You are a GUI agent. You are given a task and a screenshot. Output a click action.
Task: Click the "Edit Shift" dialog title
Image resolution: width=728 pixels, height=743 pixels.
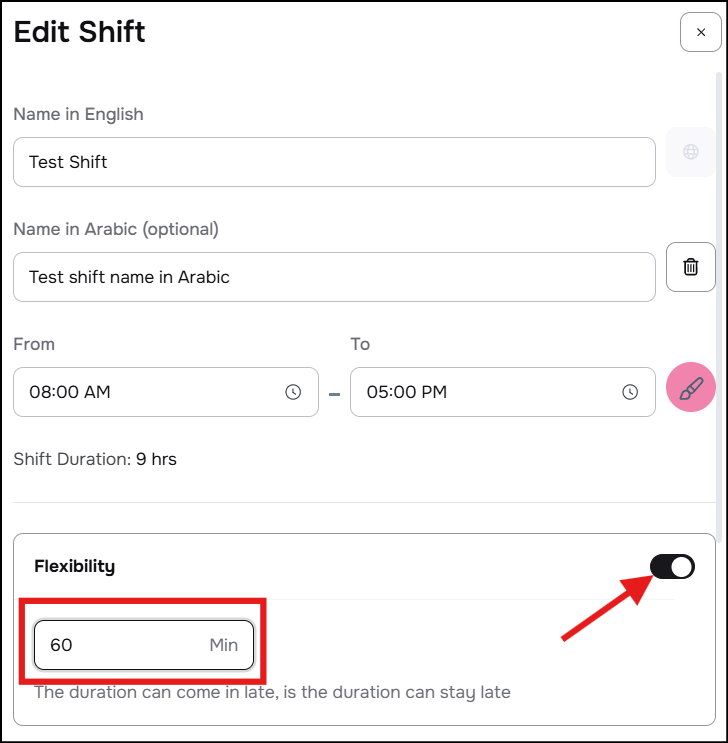80,32
